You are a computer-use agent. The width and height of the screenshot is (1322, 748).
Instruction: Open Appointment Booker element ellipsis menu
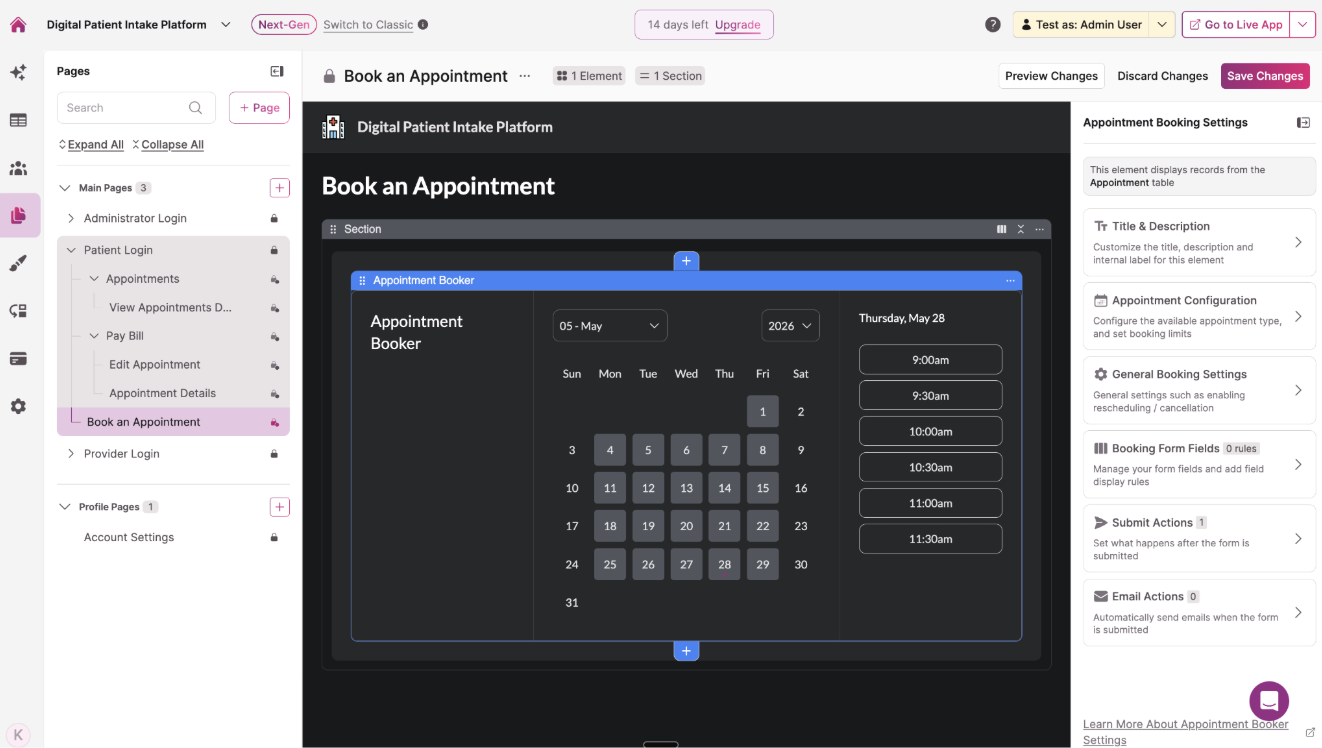1010,281
